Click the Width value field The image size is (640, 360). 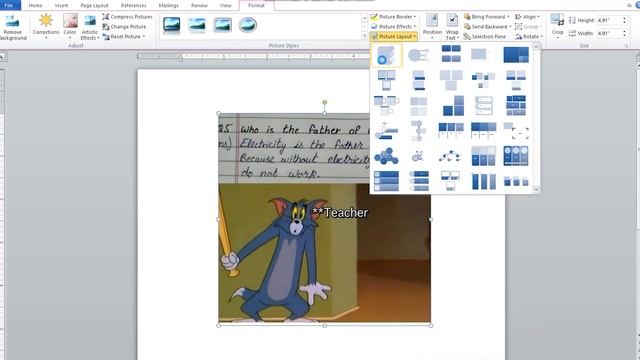pyautogui.click(x=609, y=33)
